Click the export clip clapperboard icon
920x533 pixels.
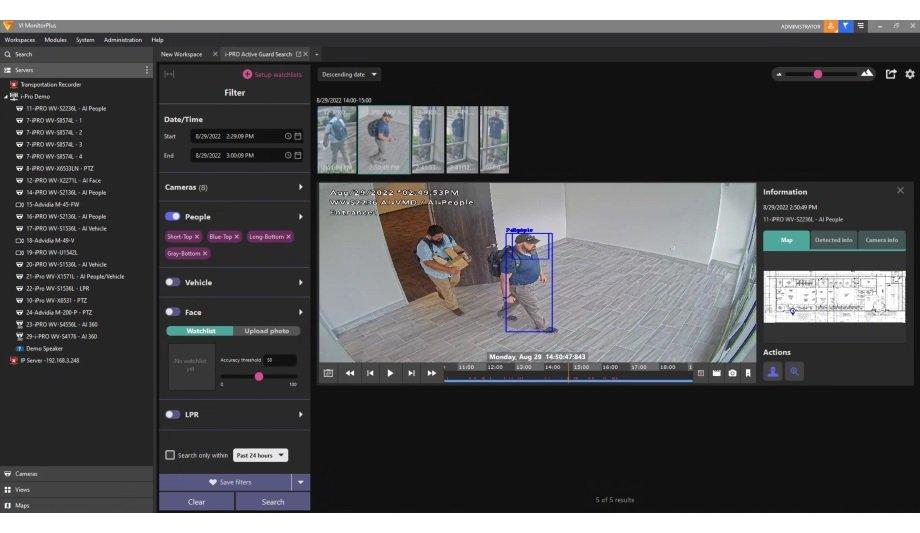(716, 373)
